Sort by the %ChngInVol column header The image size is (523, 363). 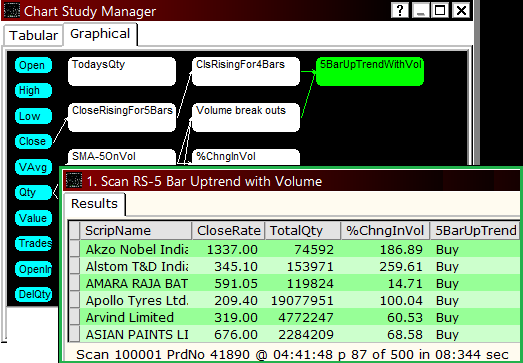tap(385, 231)
